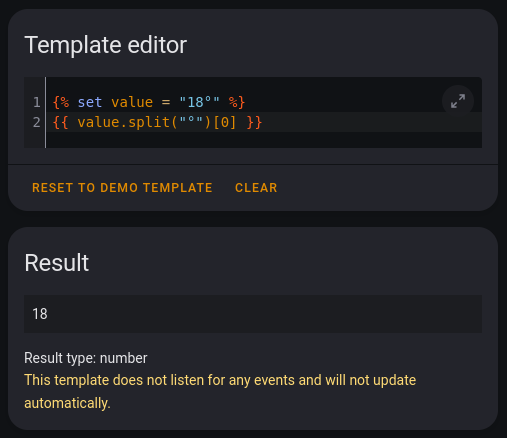Click on "split" in the template code
Image resolution: width=507 pixels, height=438 pixels.
click(149, 122)
